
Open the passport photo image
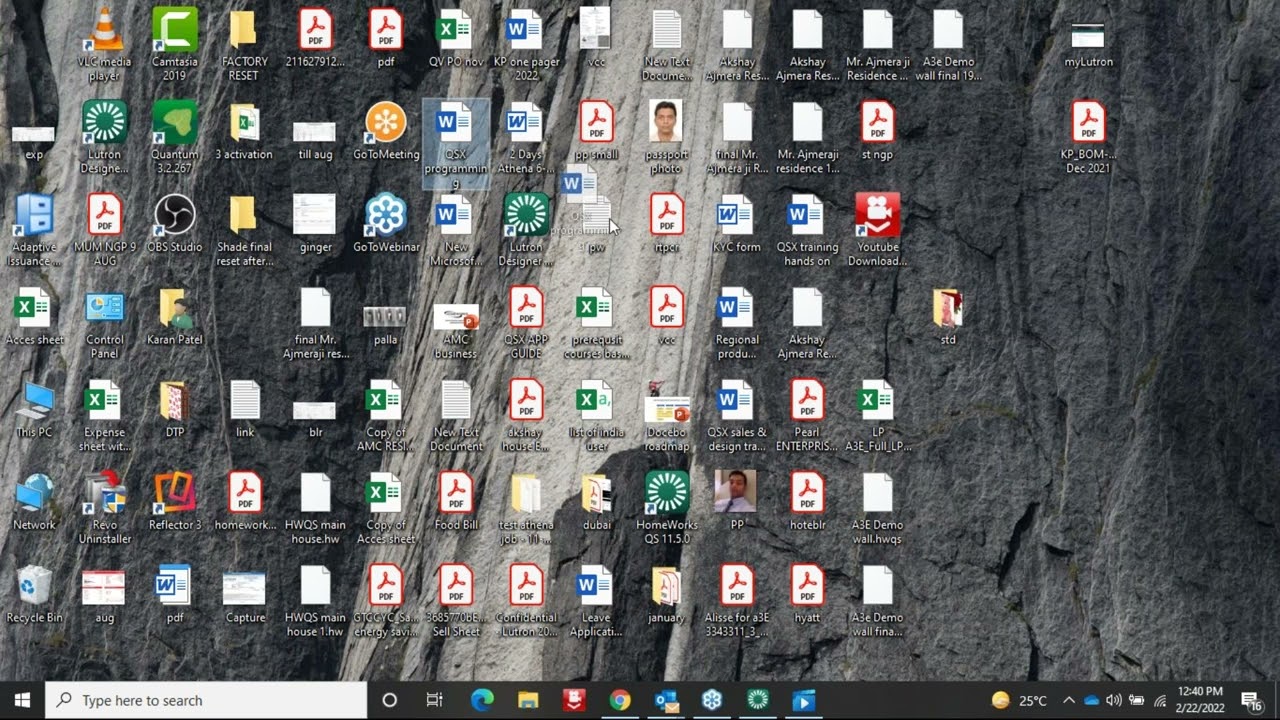(x=666, y=137)
